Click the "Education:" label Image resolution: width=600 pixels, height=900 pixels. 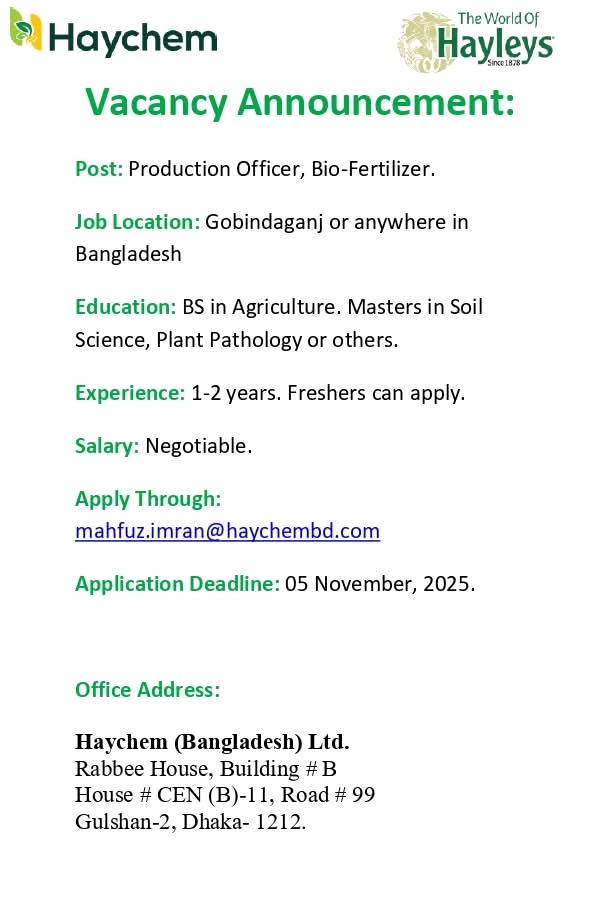point(126,307)
